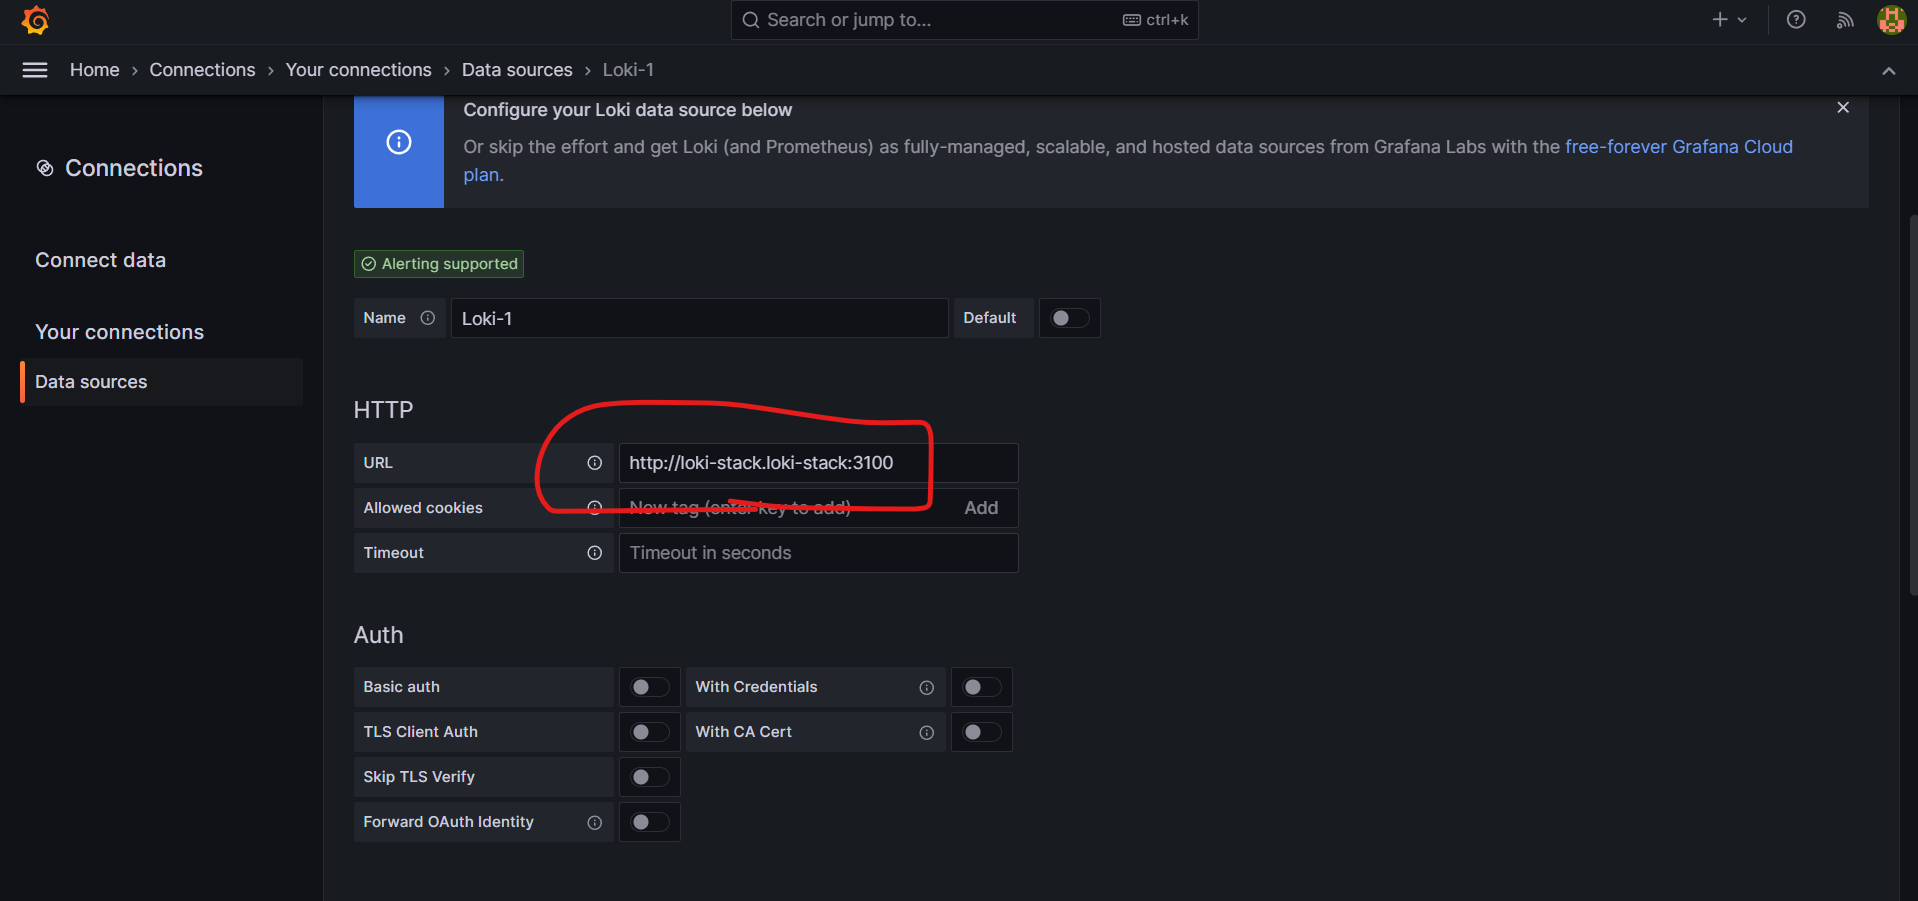Go to Connections breadcrumb

click(203, 70)
